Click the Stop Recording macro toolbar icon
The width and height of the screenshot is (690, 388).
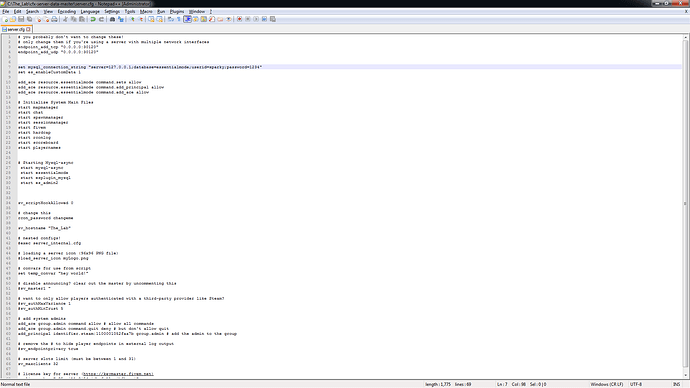(248, 19)
